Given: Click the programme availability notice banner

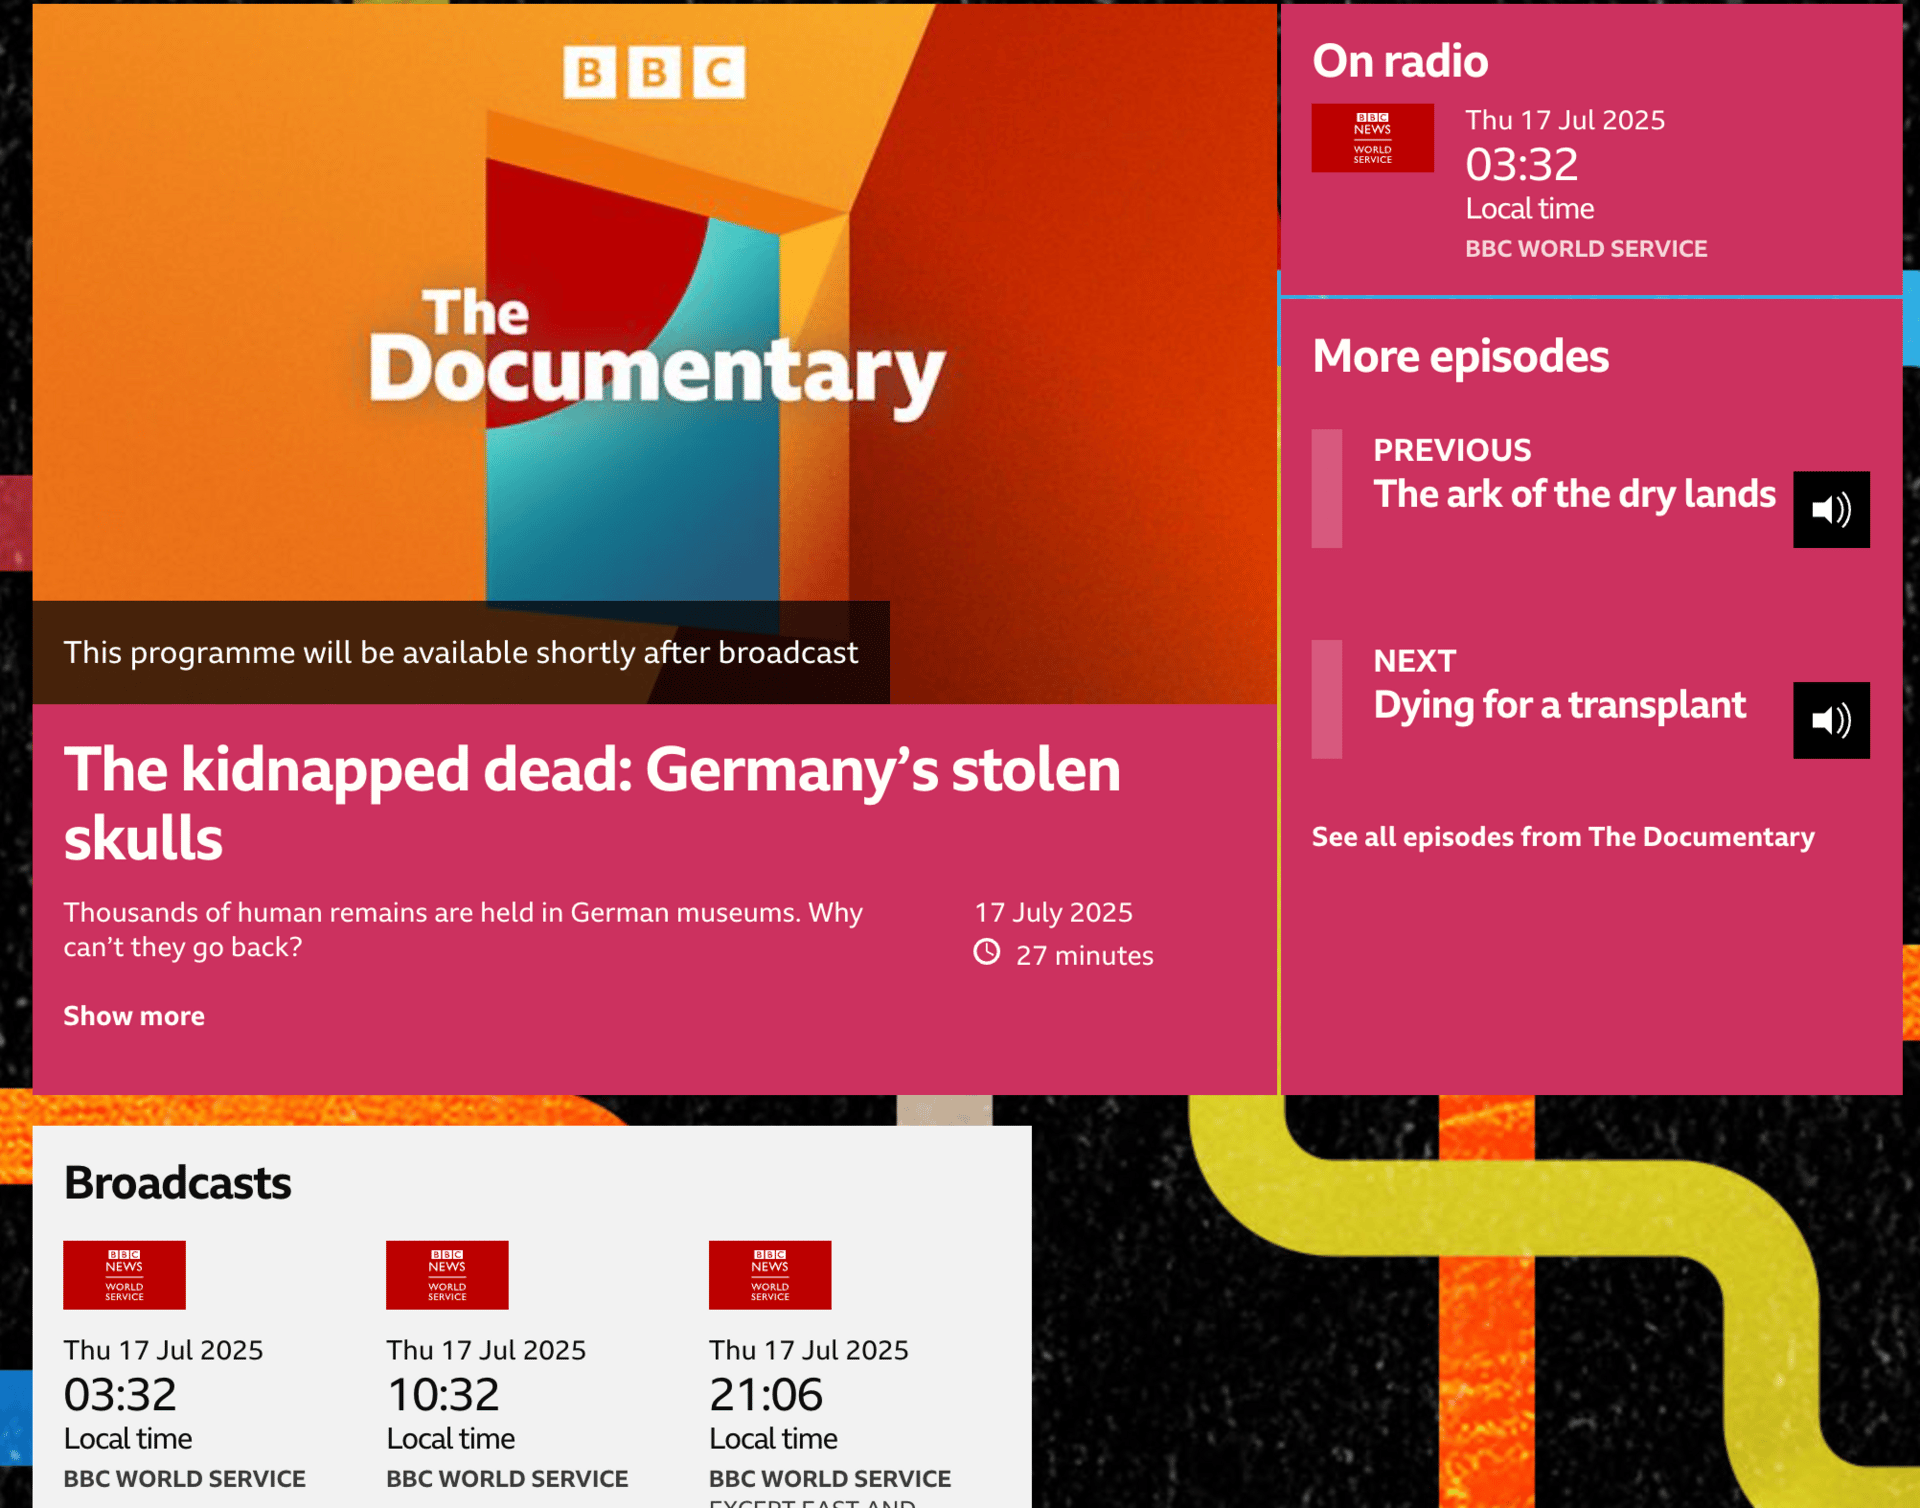Looking at the screenshot, I should (461, 652).
